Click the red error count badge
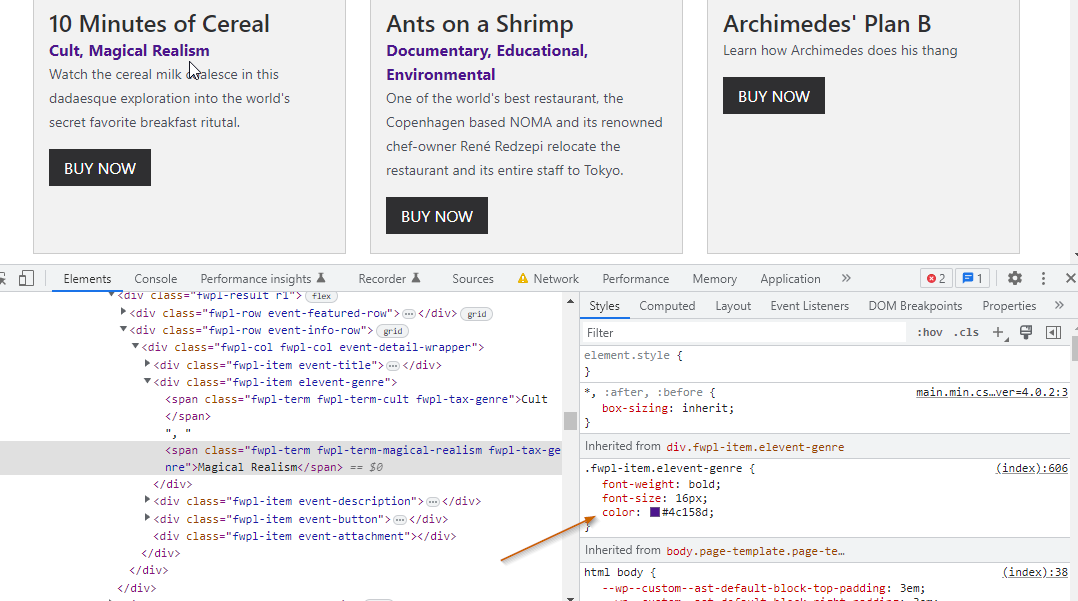1078x601 pixels. click(x=936, y=278)
